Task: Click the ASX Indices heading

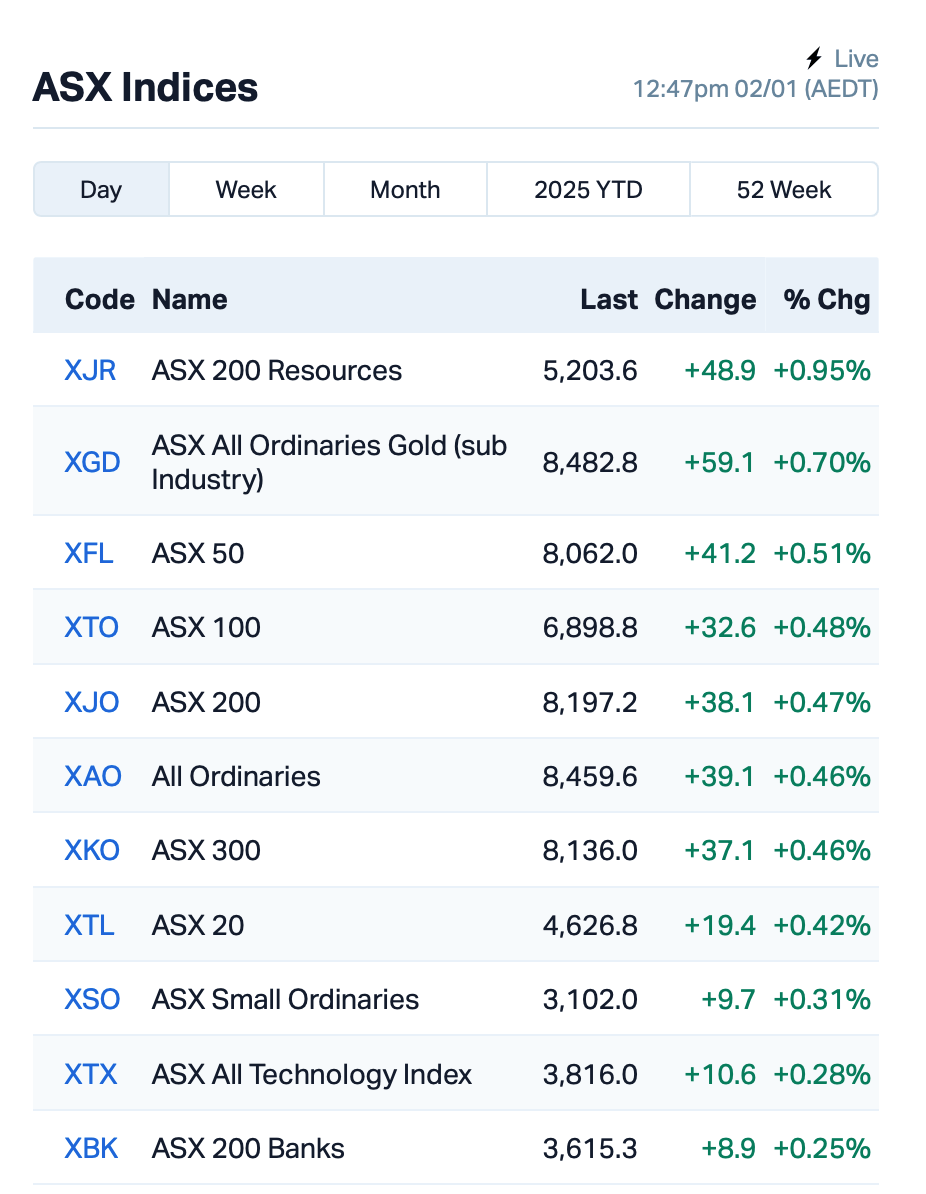Action: pos(145,87)
